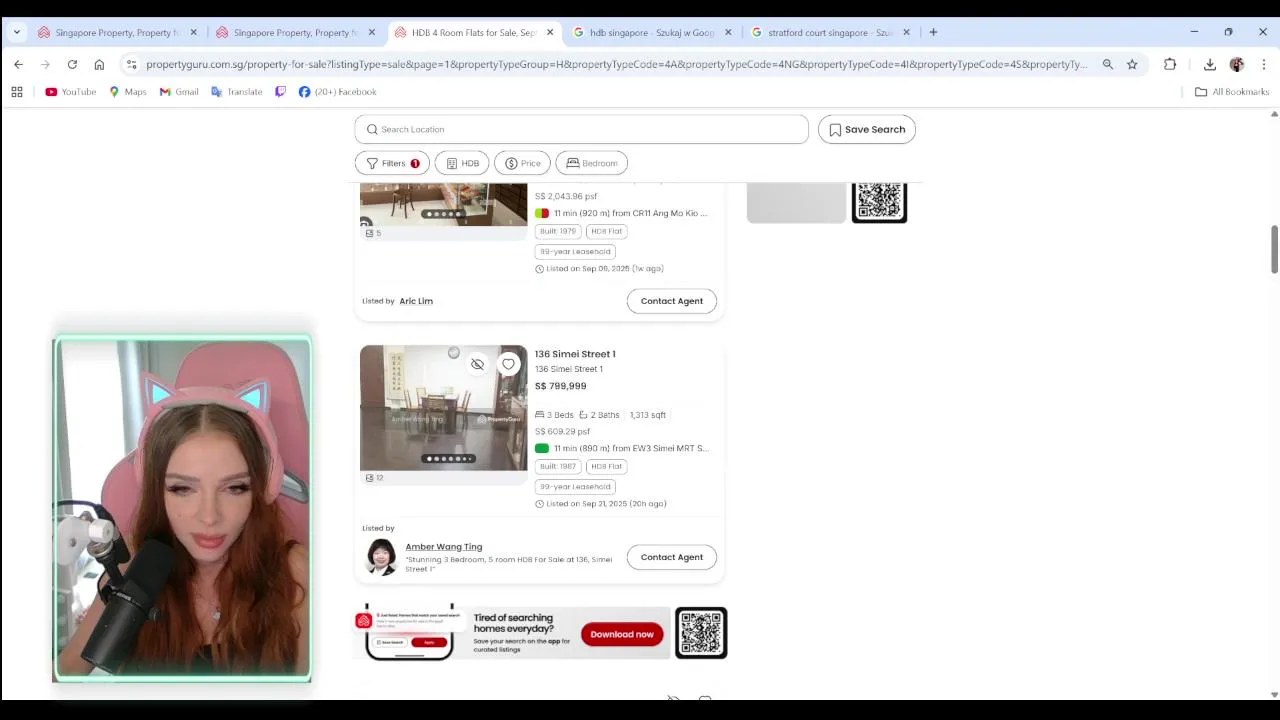The image size is (1280, 720).
Task: Select the HDB 4 Room Flats tab
Action: [x=473, y=32]
